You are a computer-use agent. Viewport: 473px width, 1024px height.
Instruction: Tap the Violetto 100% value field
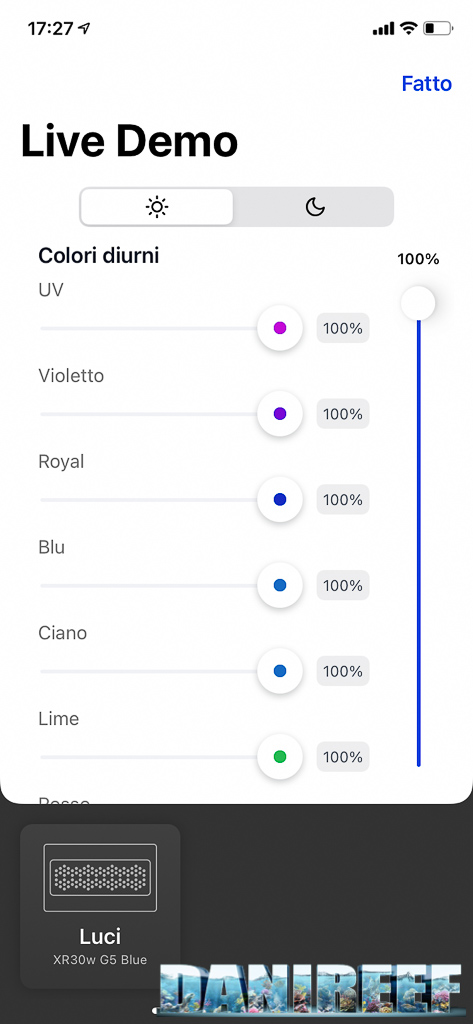click(x=343, y=414)
